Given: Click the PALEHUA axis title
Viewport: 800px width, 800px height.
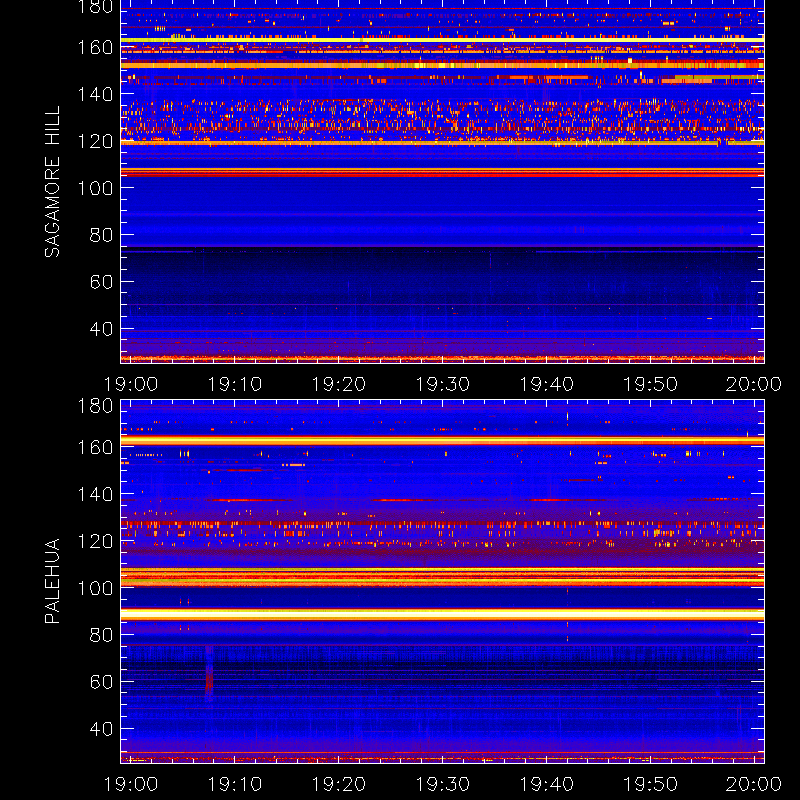Looking at the screenshot, I should 52,581.
